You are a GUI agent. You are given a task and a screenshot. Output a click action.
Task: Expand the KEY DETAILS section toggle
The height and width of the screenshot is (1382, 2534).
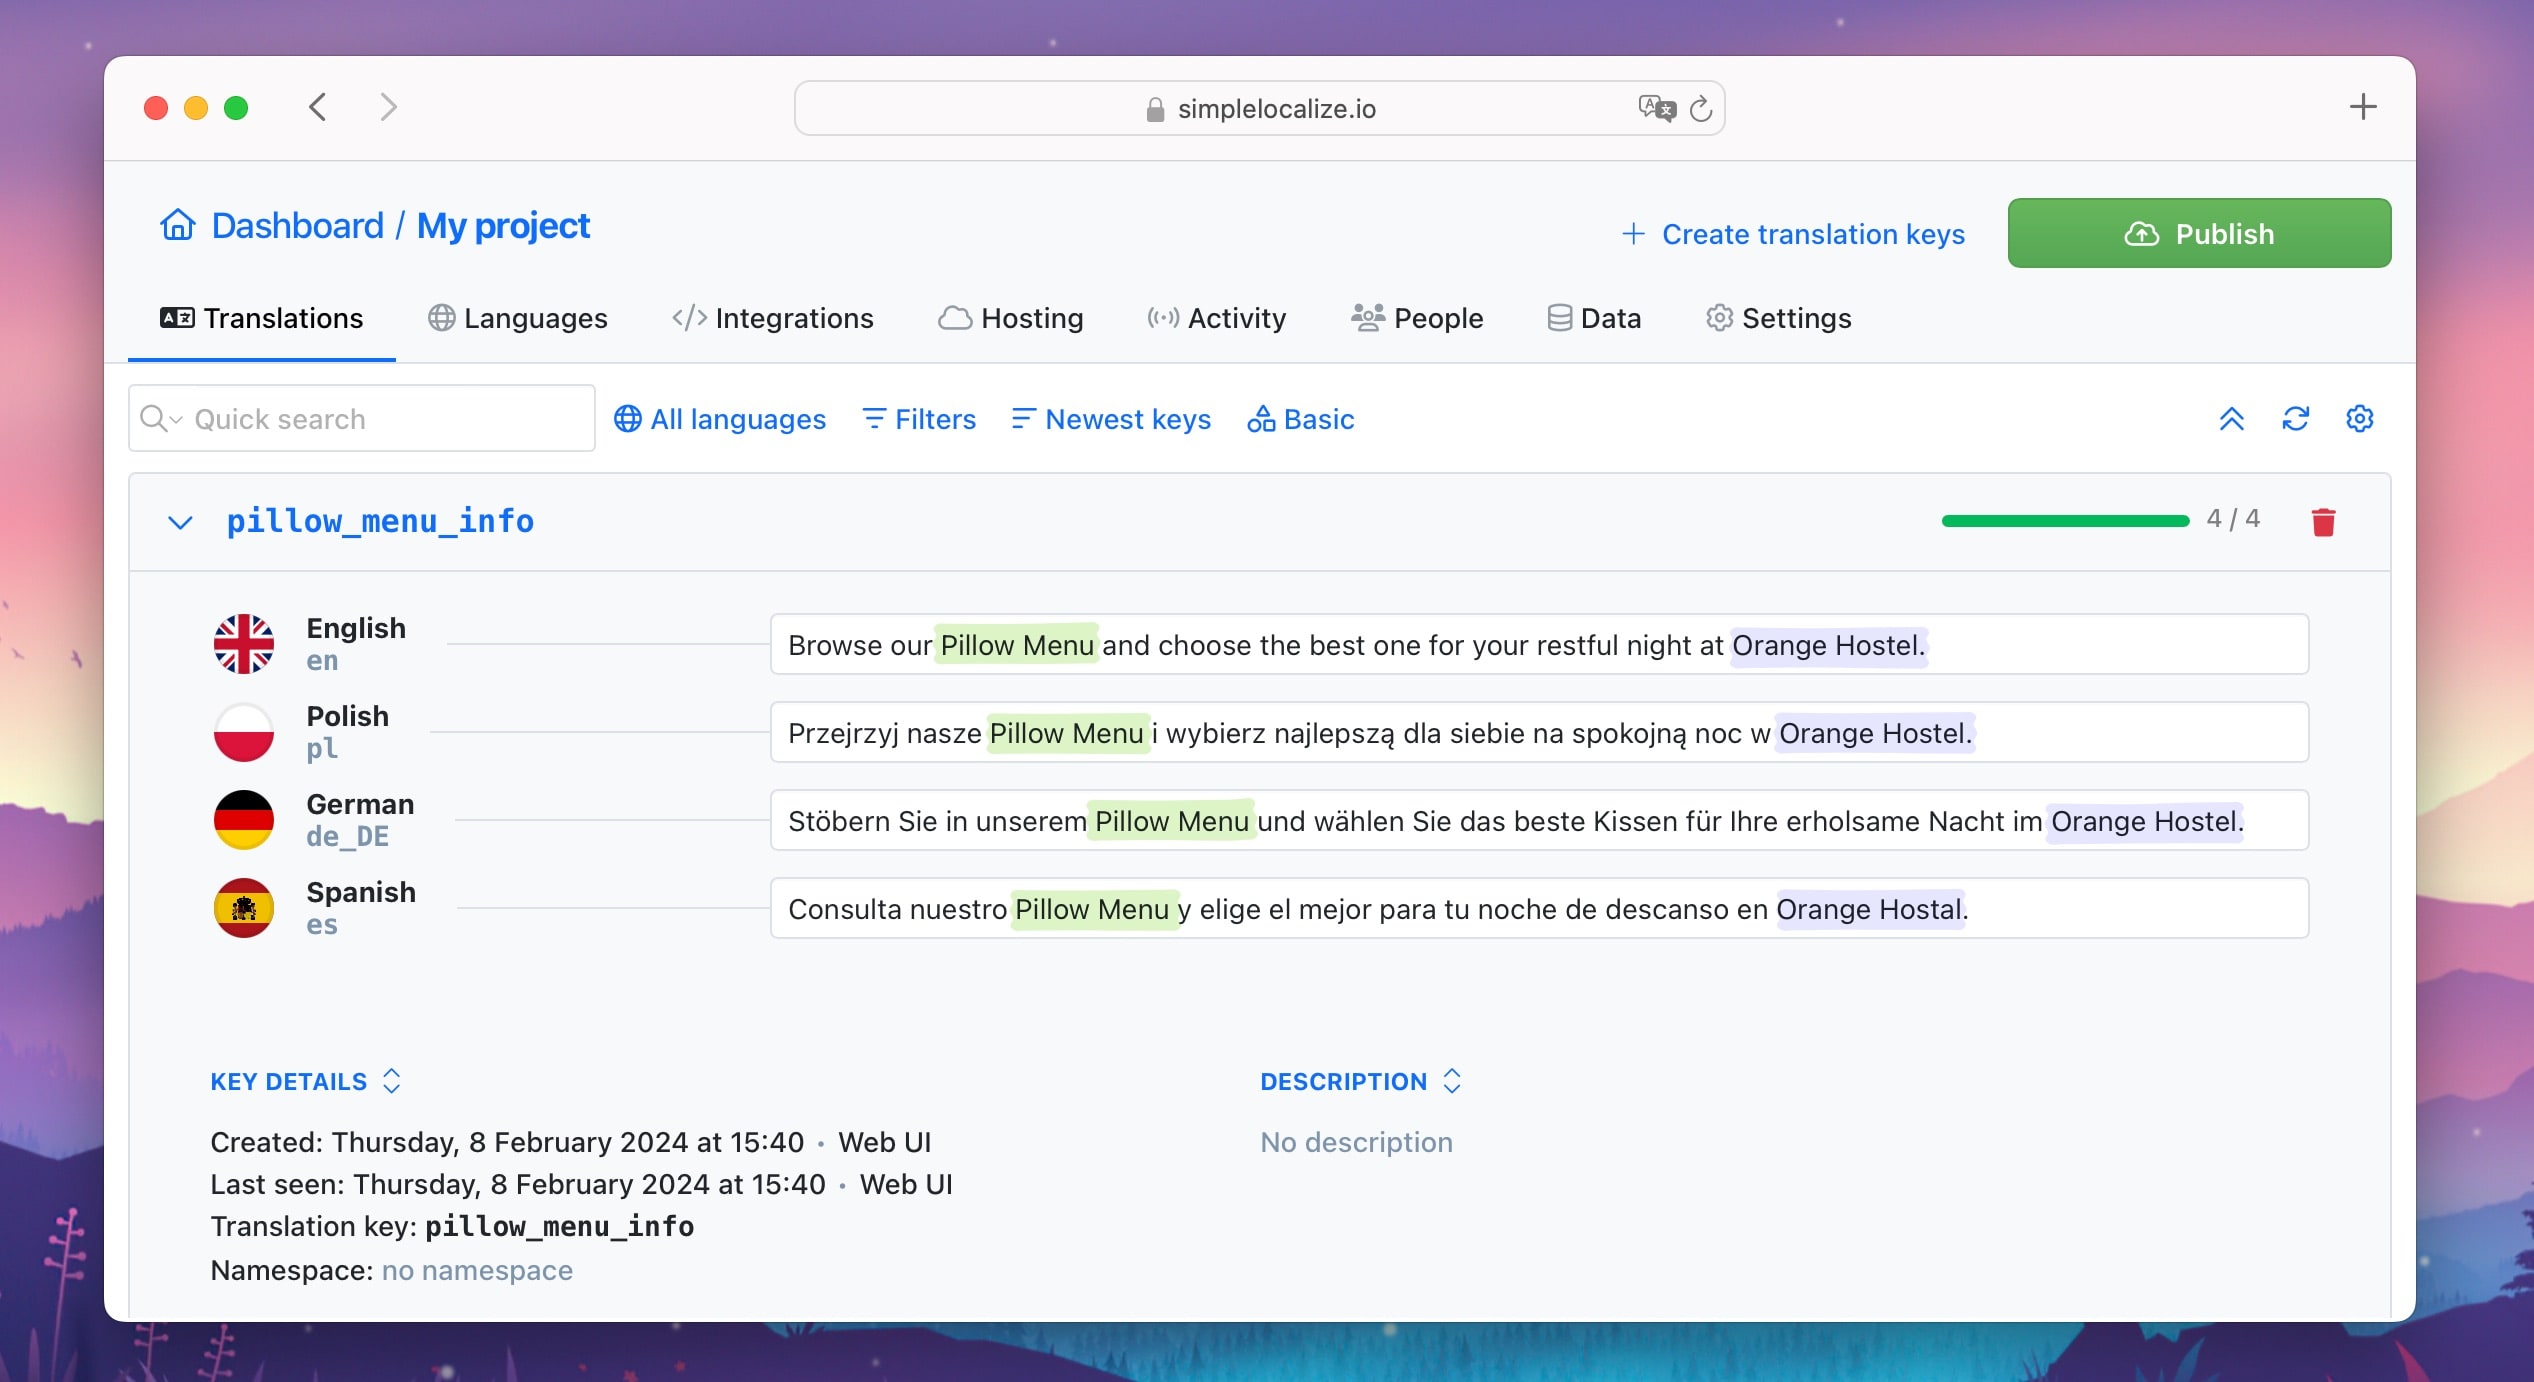click(x=392, y=1081)
